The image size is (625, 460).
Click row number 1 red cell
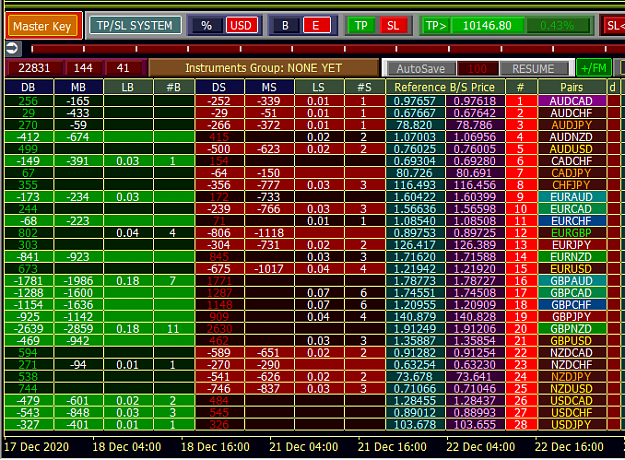(x=521, y=101)
